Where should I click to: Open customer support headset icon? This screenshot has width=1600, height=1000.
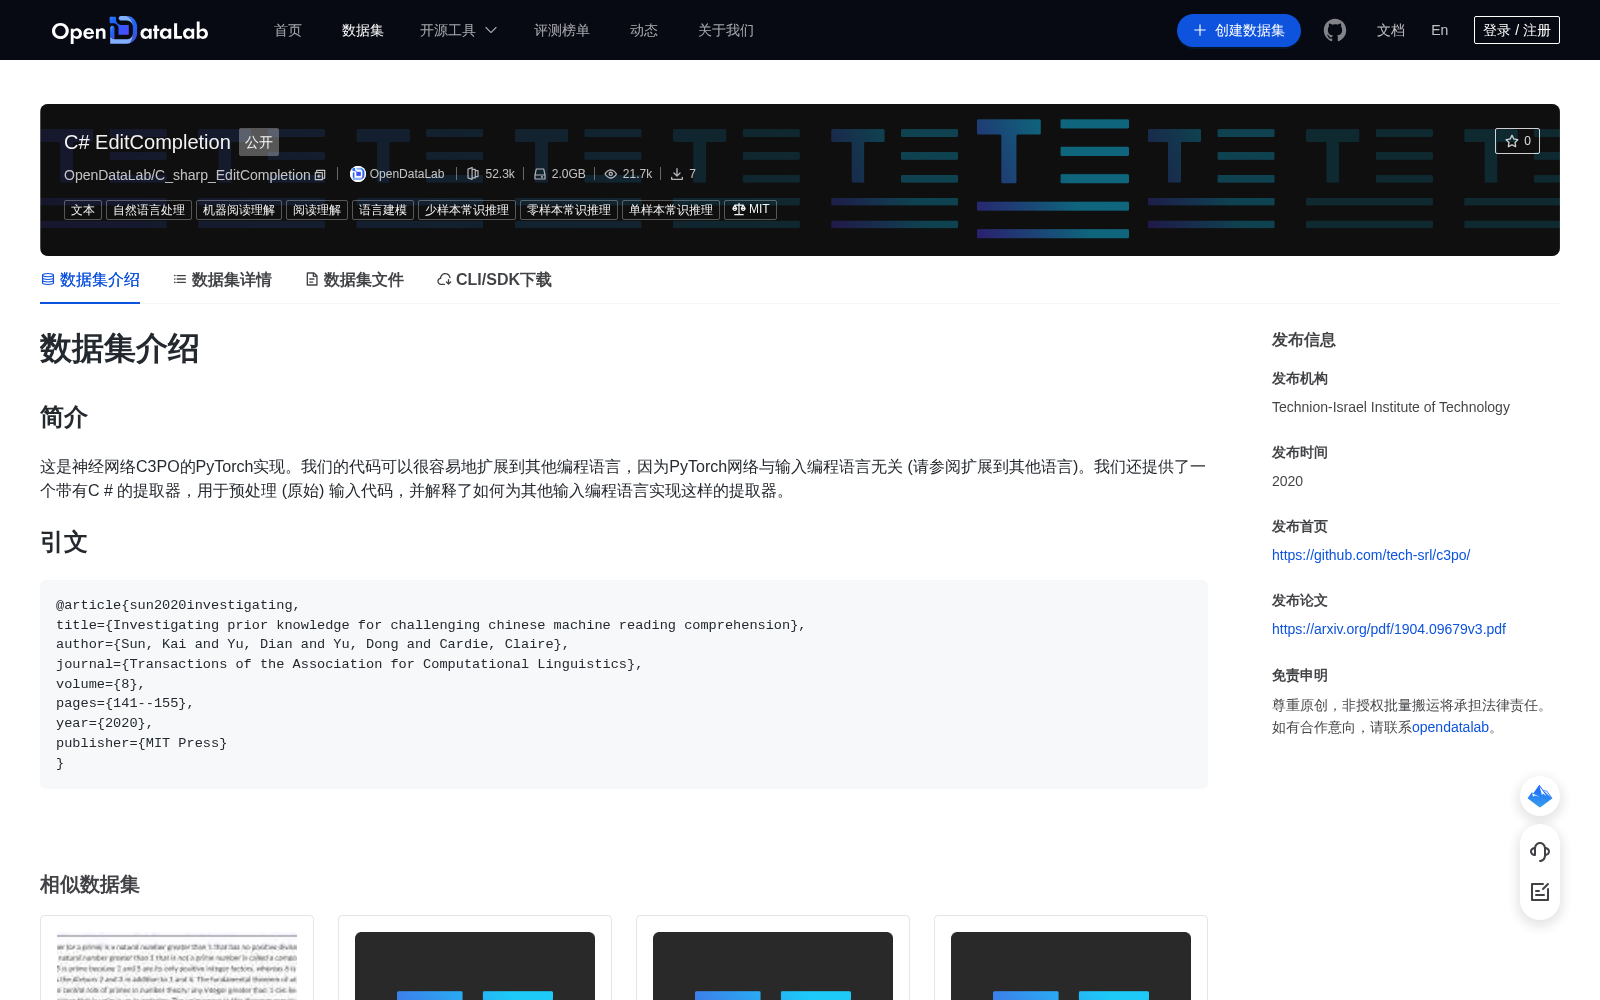(1540, 852)
